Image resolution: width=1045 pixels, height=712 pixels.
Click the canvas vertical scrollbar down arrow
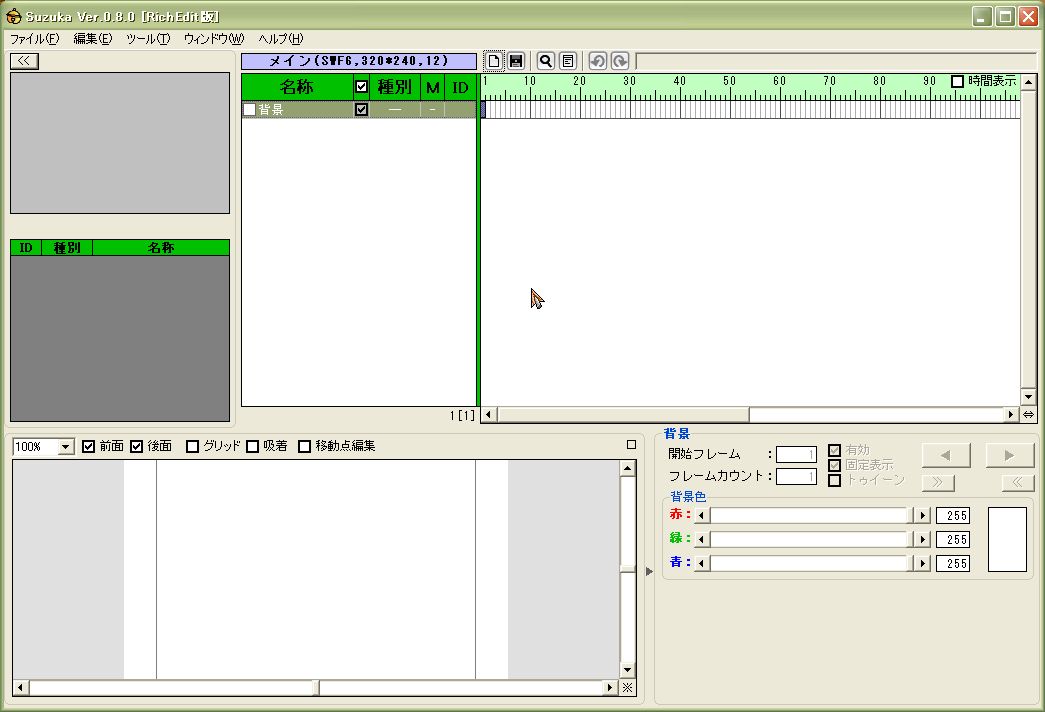[x=627, y=670]
